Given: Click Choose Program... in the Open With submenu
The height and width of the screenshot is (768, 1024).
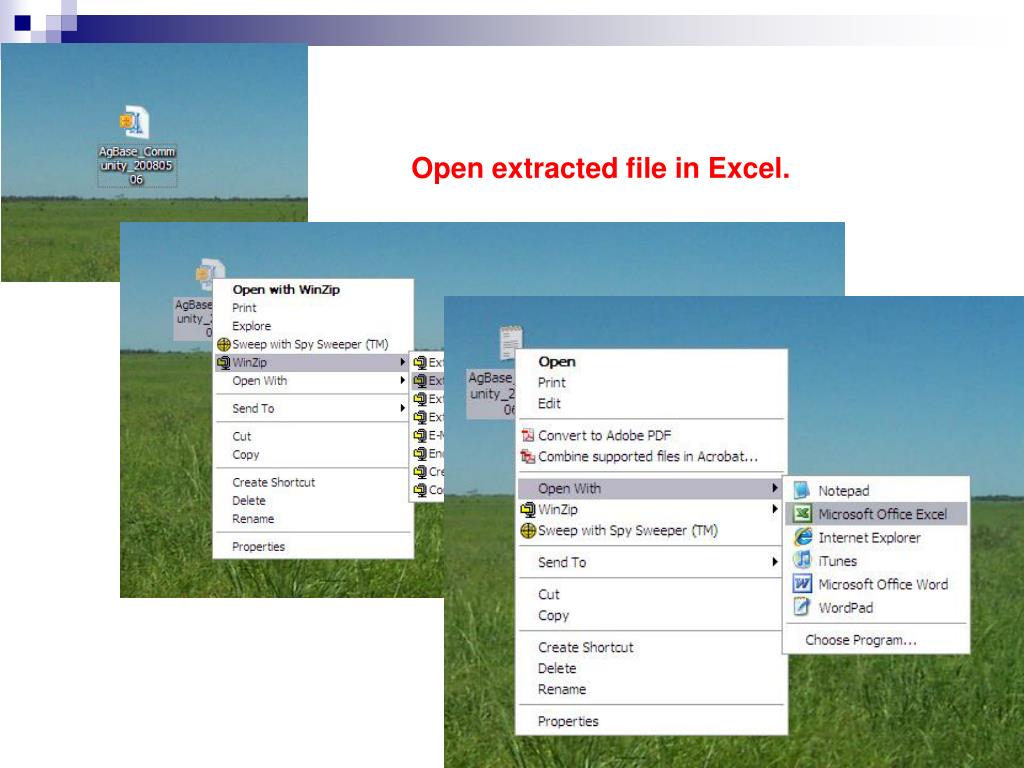Looking at the screenshot, I should coord(861,640).
